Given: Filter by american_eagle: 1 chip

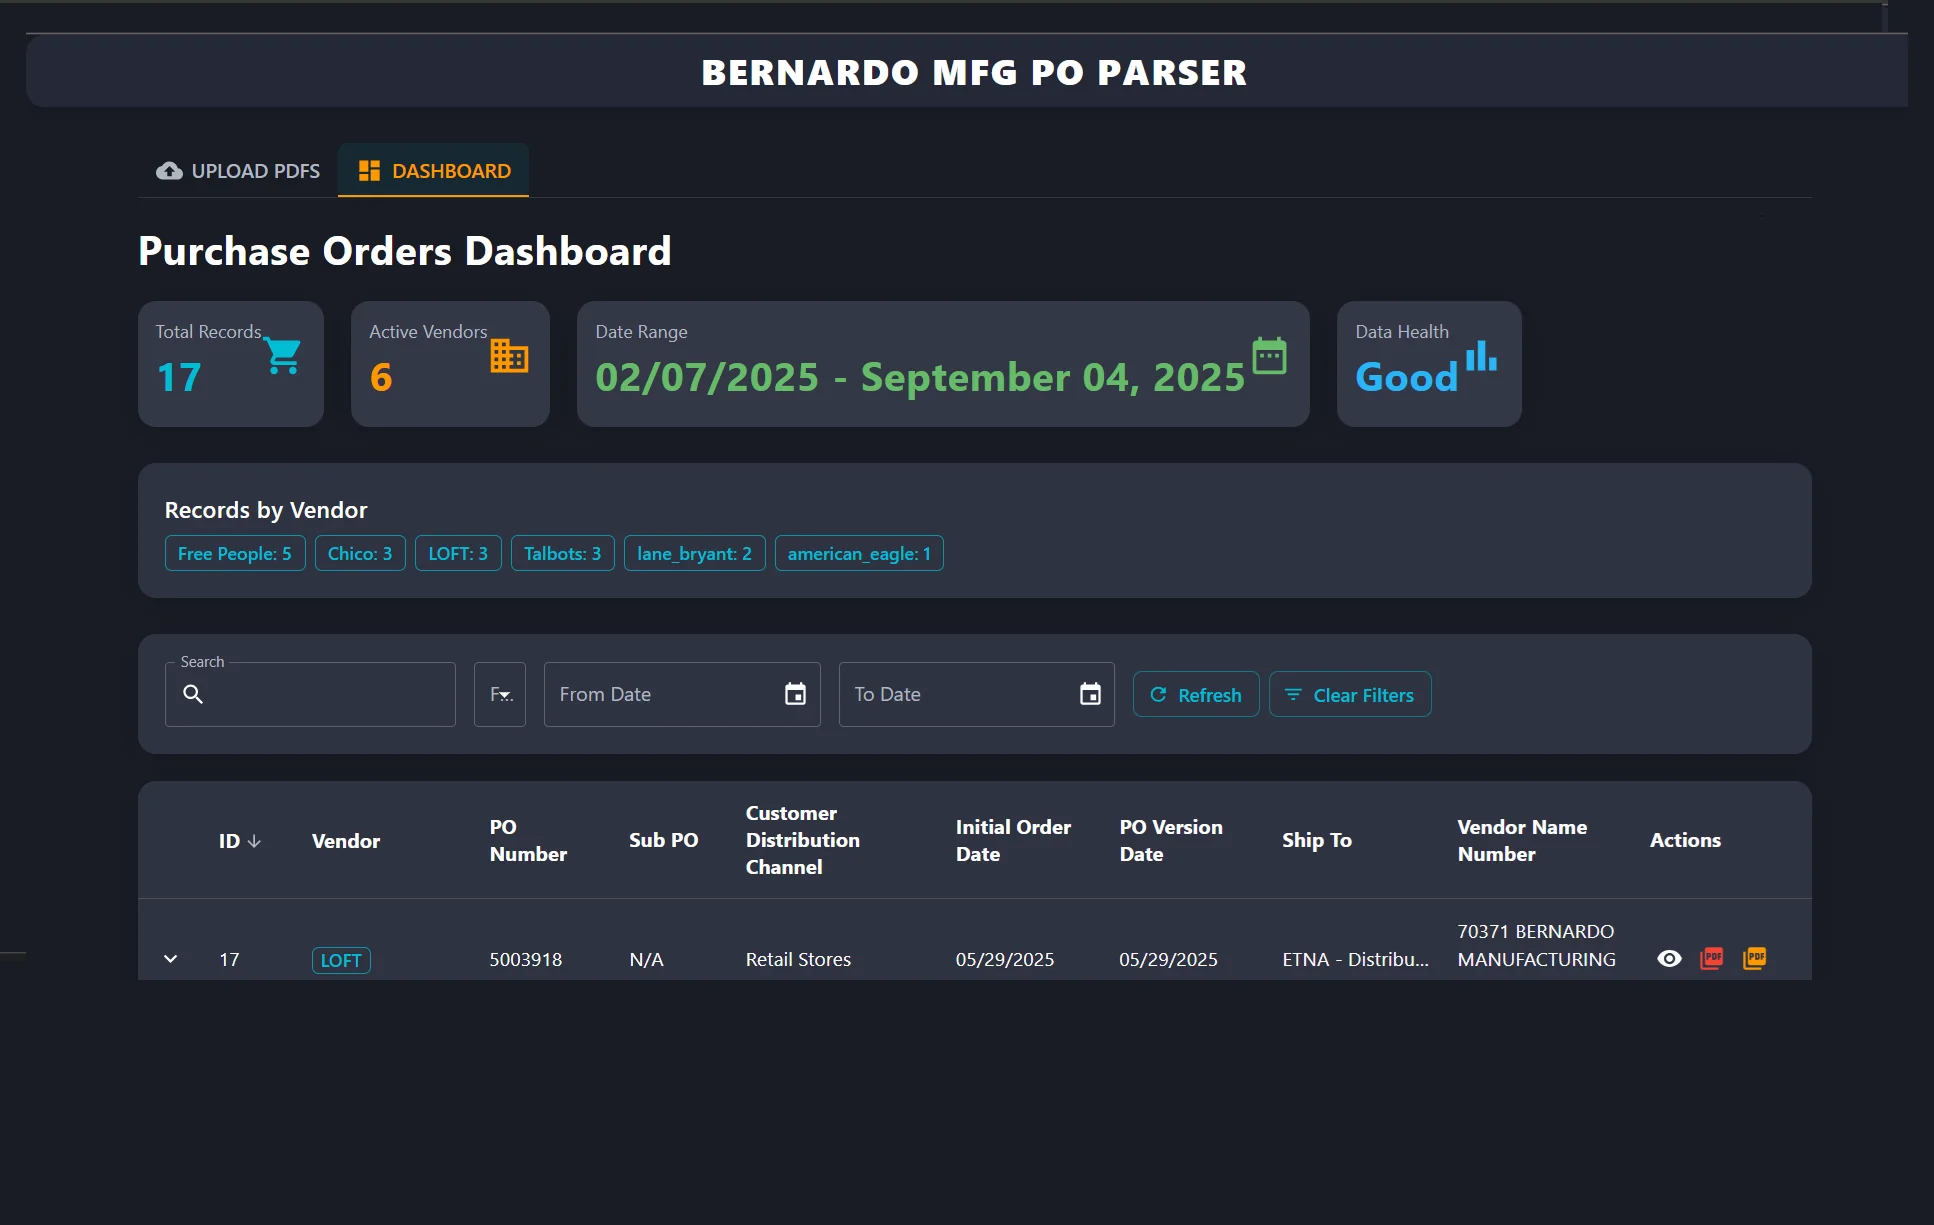Looking at the screenshot, I should pyautogui.click(x=859, y=554).
